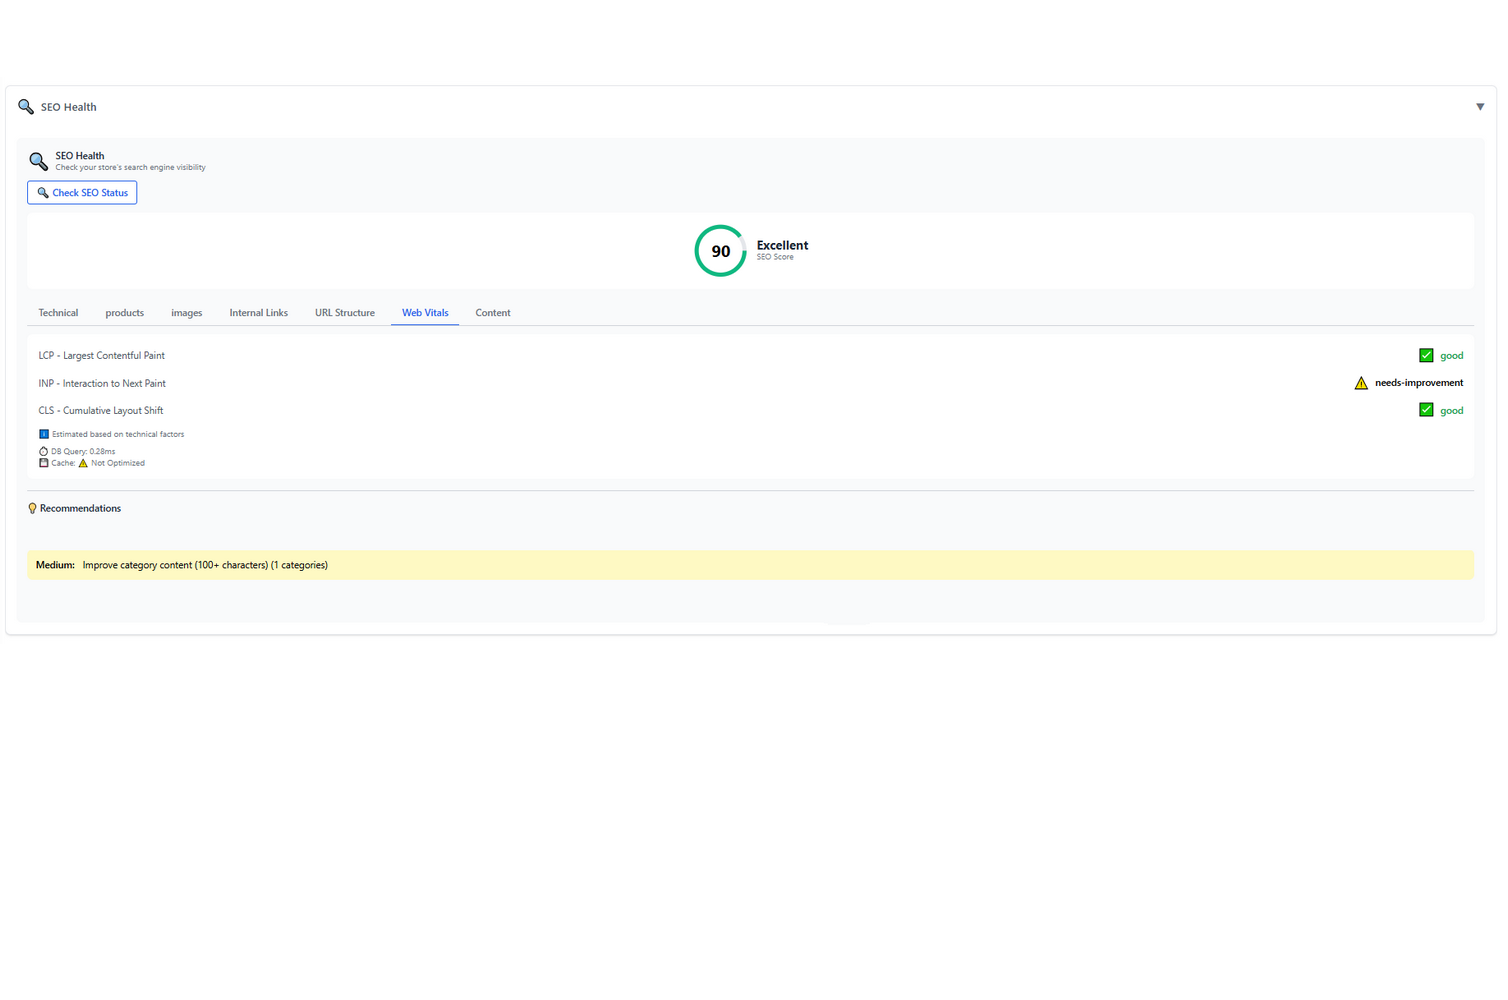Open the Technical tab

[58, 313]
